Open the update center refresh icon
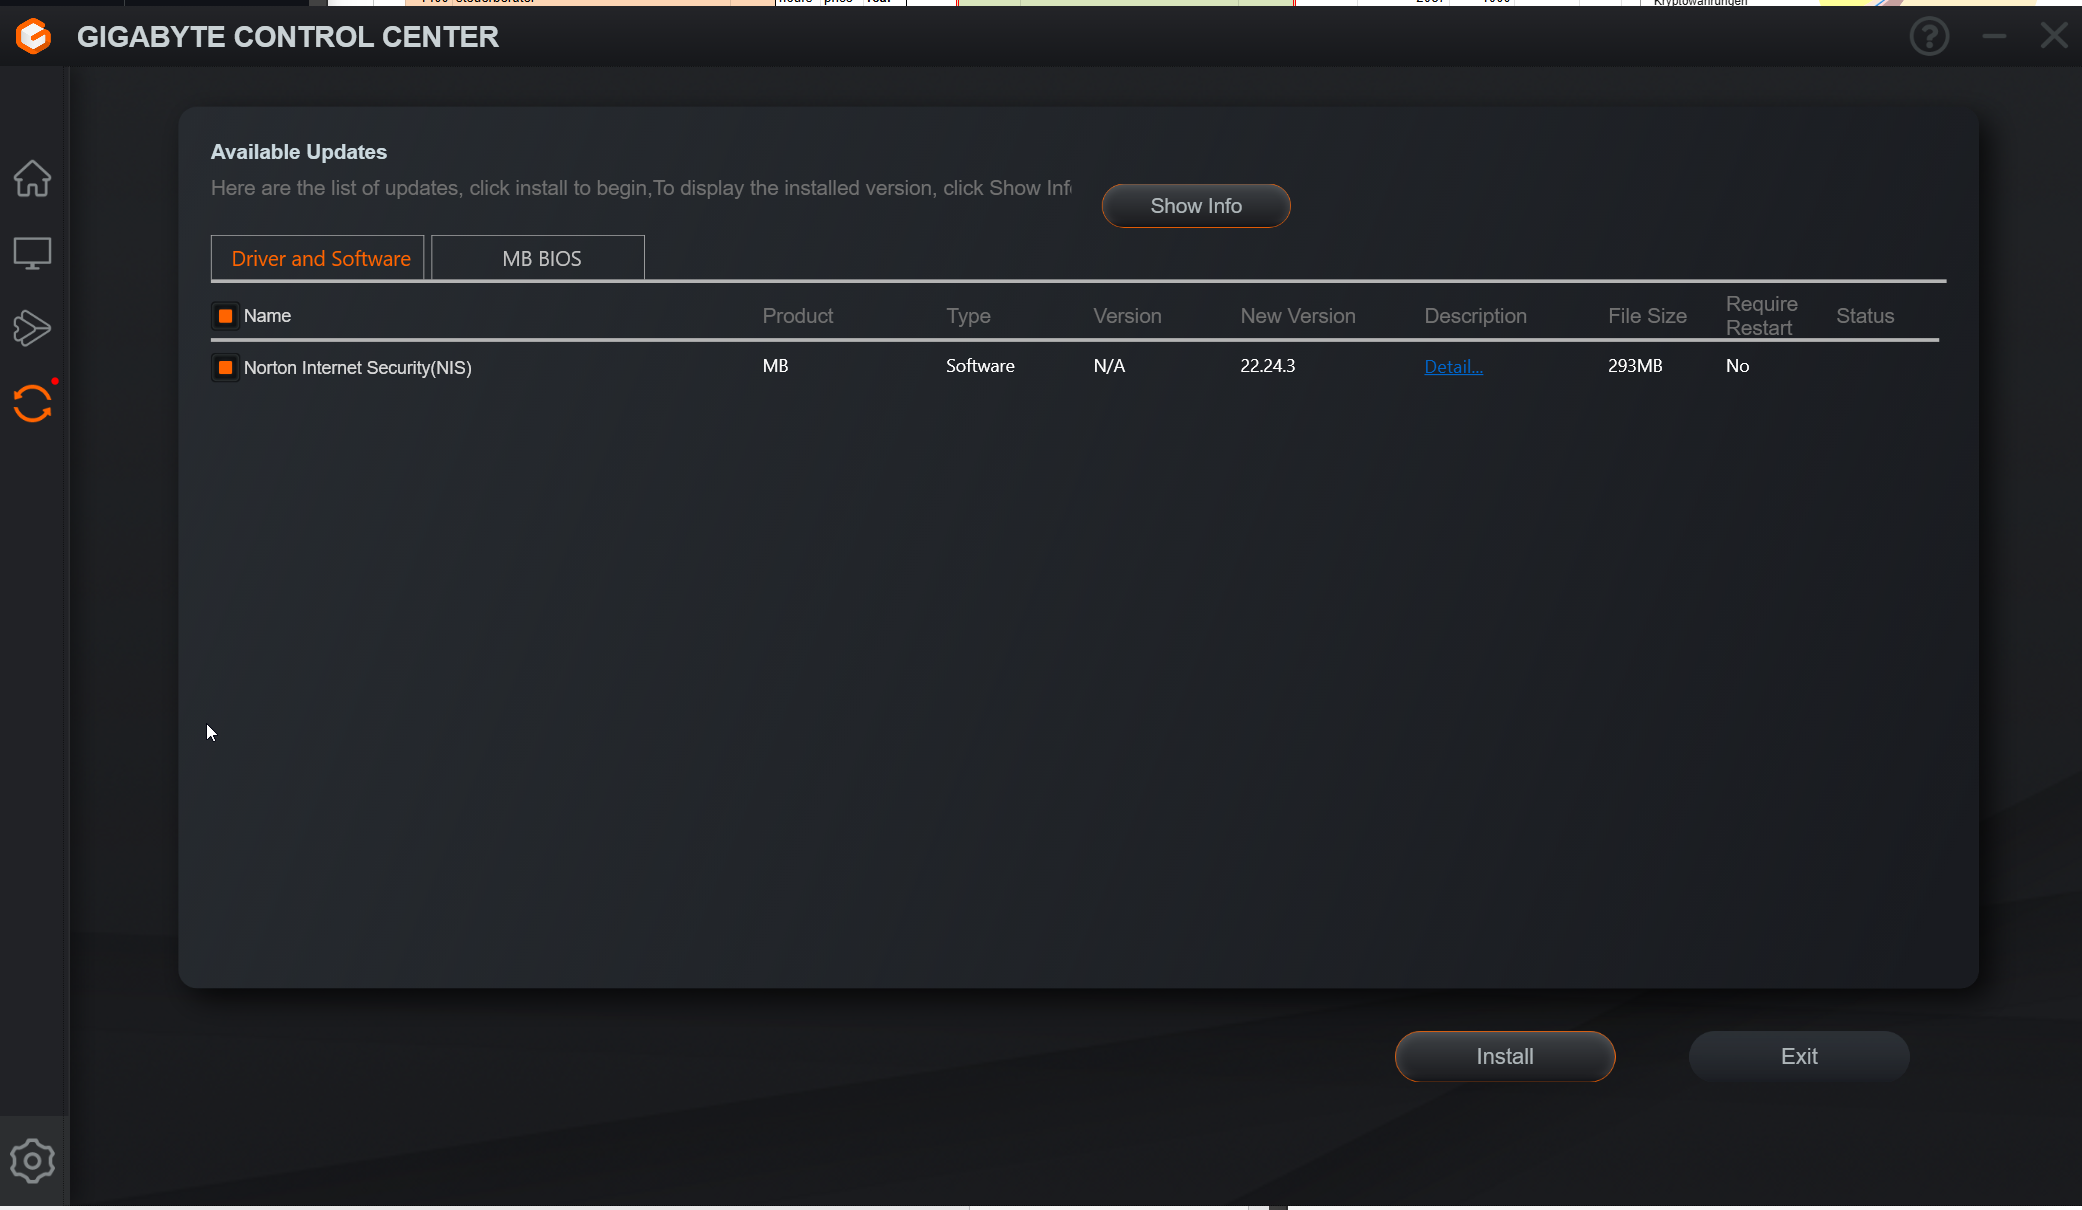The image size is (2082, 1210). tap(32, 404)
